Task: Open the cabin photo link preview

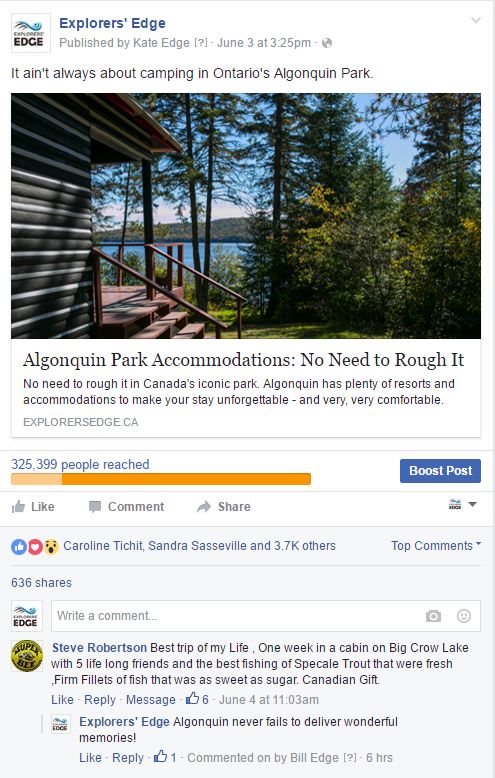Action: click(x=246, y=216)
